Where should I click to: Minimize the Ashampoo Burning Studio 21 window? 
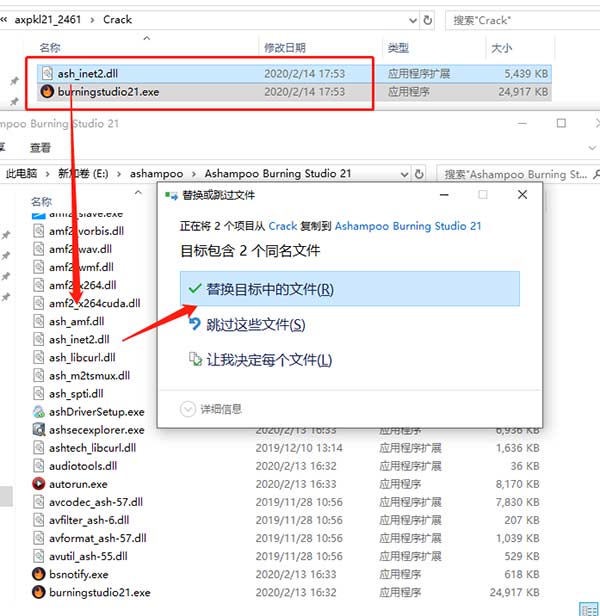[x=522, y=123]
